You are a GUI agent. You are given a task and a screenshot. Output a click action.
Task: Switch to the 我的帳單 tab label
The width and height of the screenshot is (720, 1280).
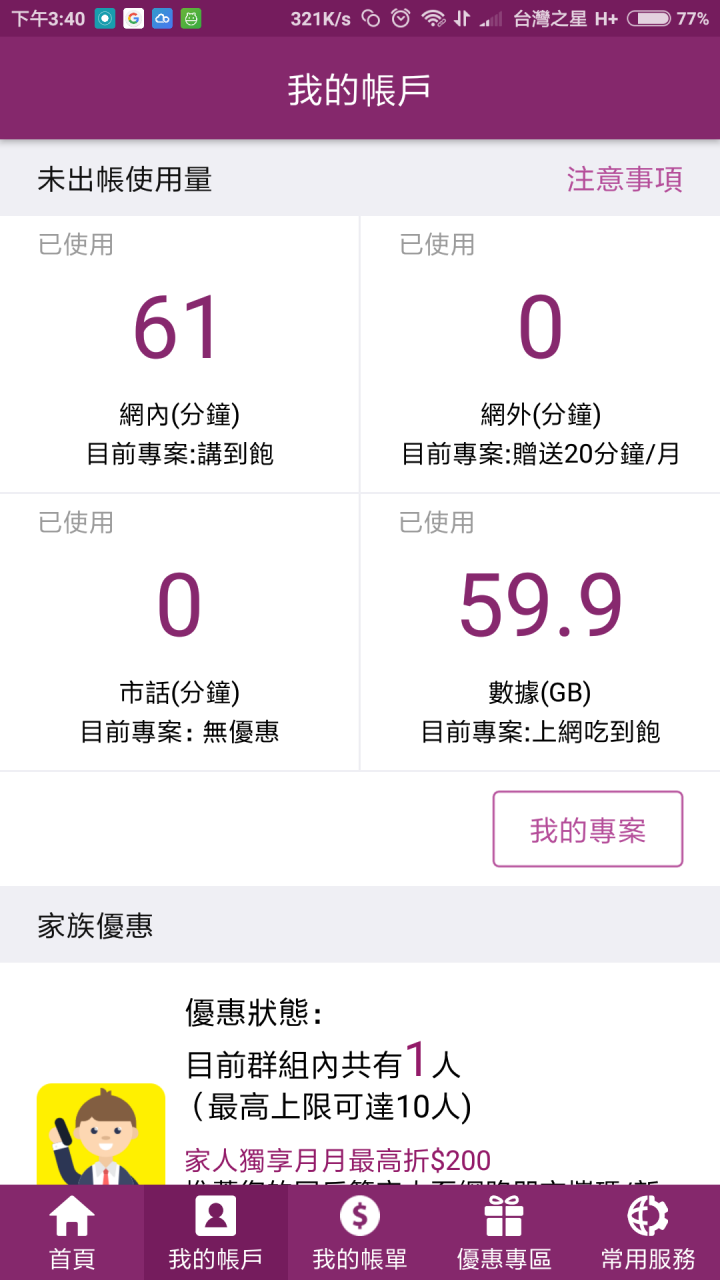[360, 1258]
